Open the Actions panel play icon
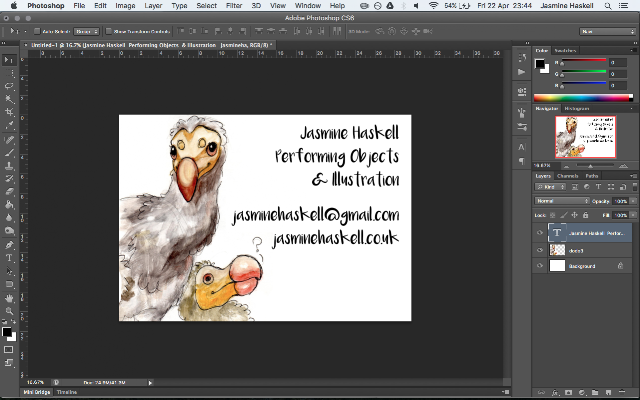Image resolution: width=640 pixels, height=400 pixels. 521,72
